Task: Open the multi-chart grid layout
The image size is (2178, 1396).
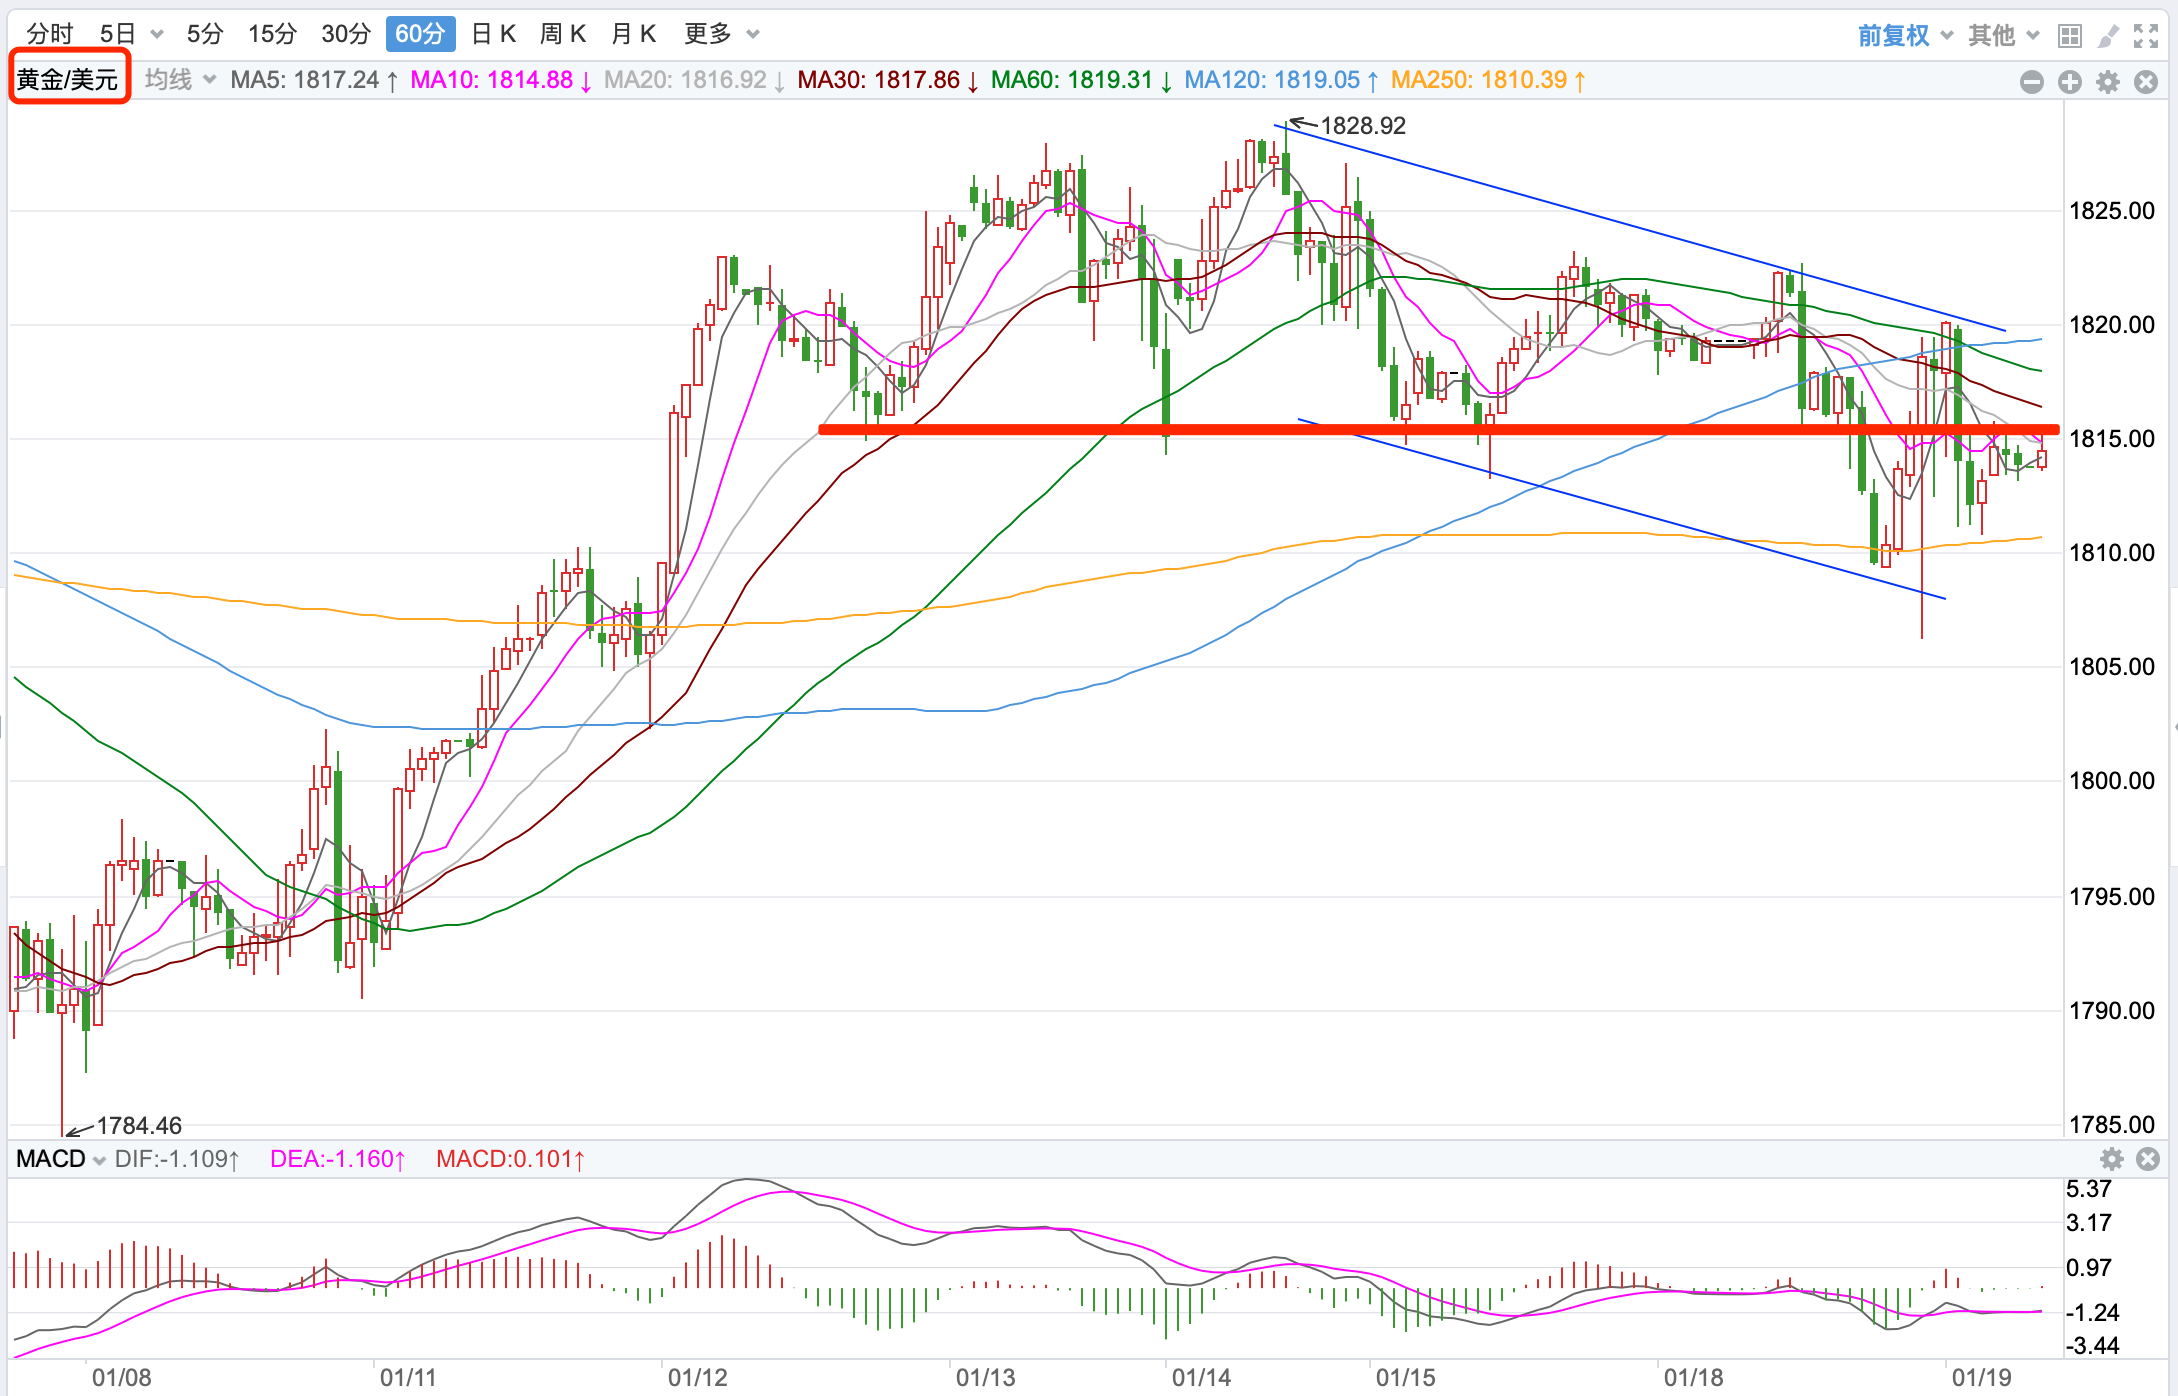Action: coord(2069,36)
